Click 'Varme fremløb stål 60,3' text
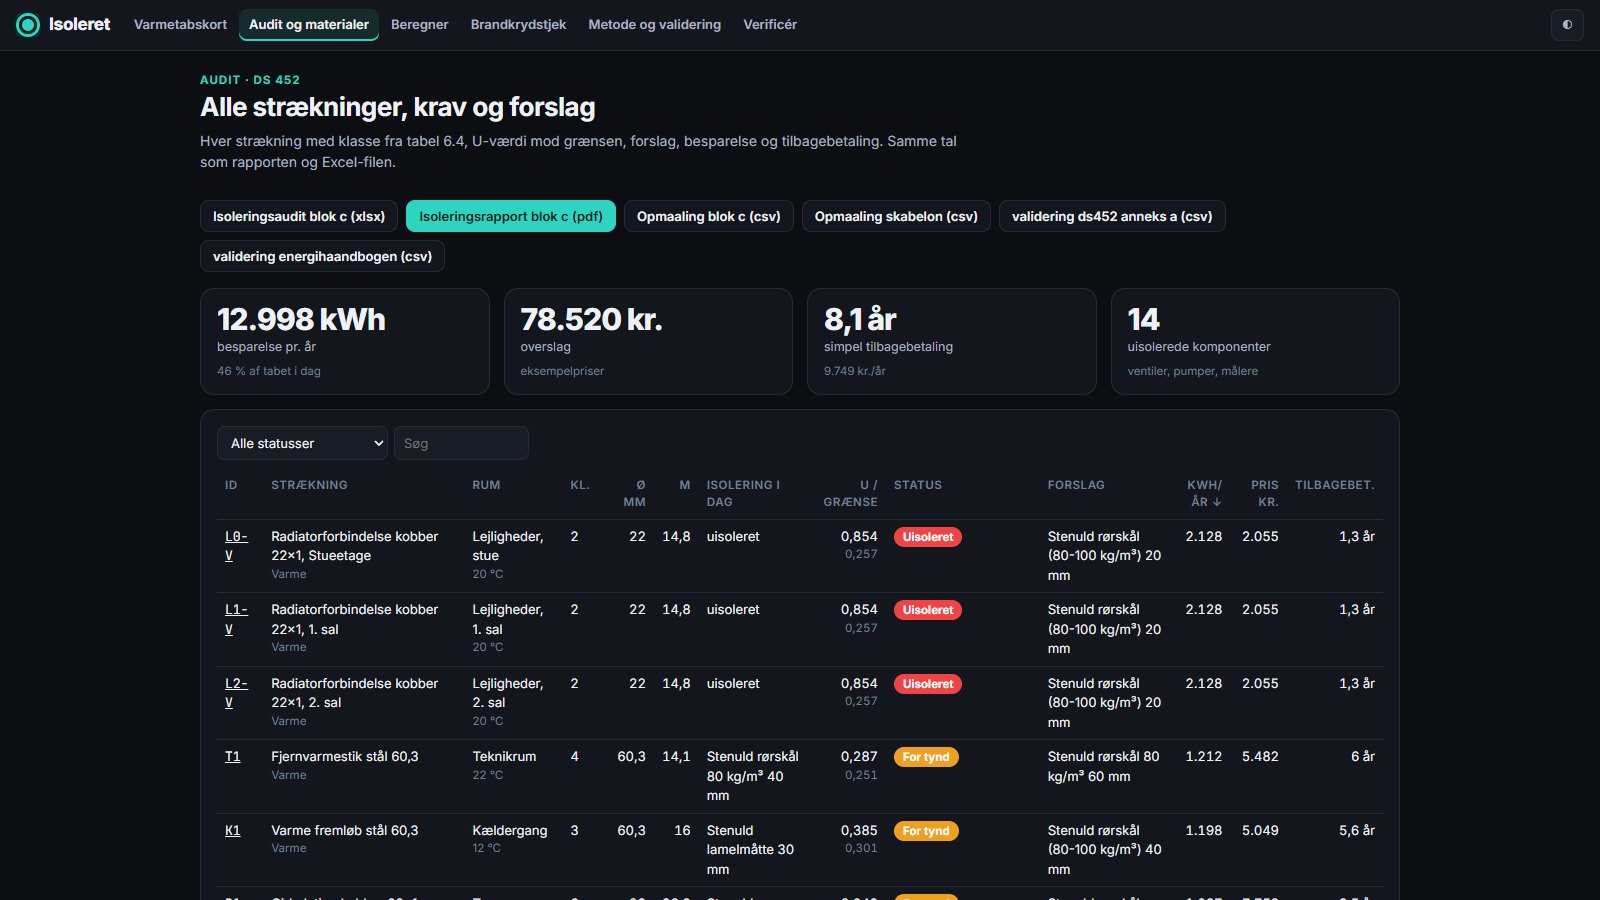This screenshot has height=900, width=1600. point(345,831)
